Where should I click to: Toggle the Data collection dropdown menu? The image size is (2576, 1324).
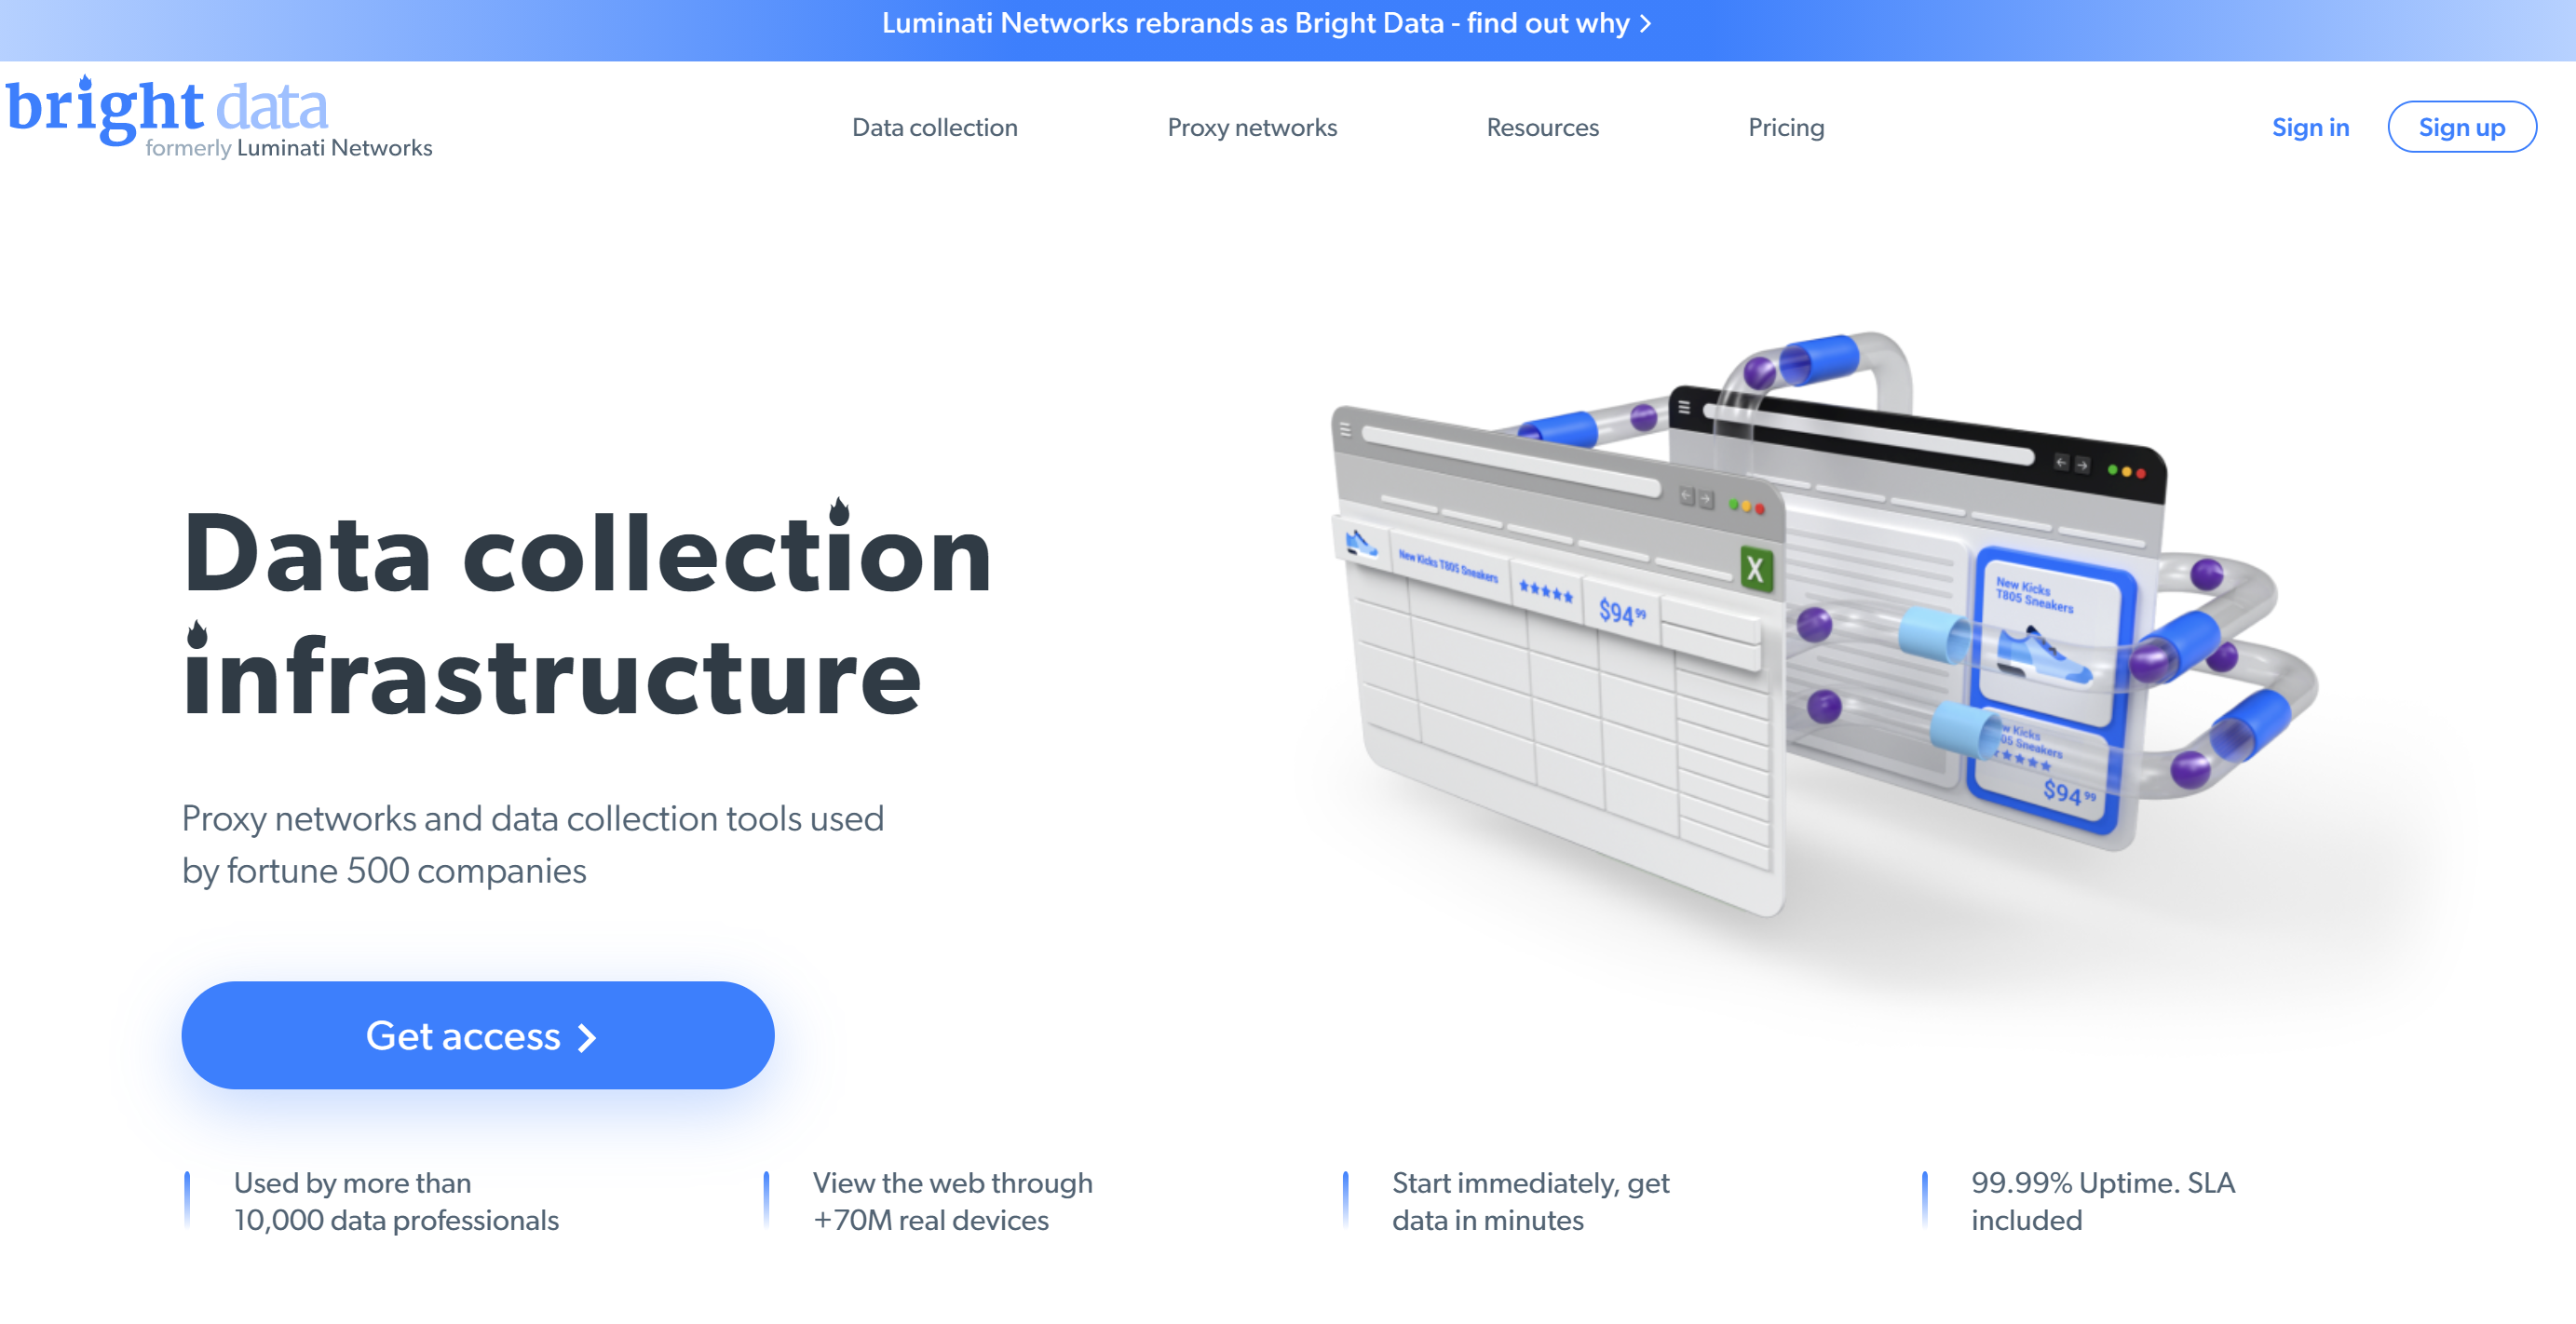[x=936, y=127]
